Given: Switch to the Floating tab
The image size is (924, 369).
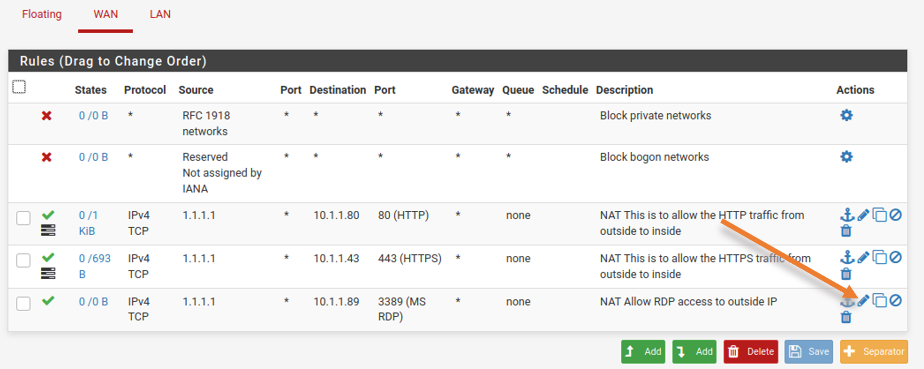Looking at the screenshot, I should click(x=42, y=14).
